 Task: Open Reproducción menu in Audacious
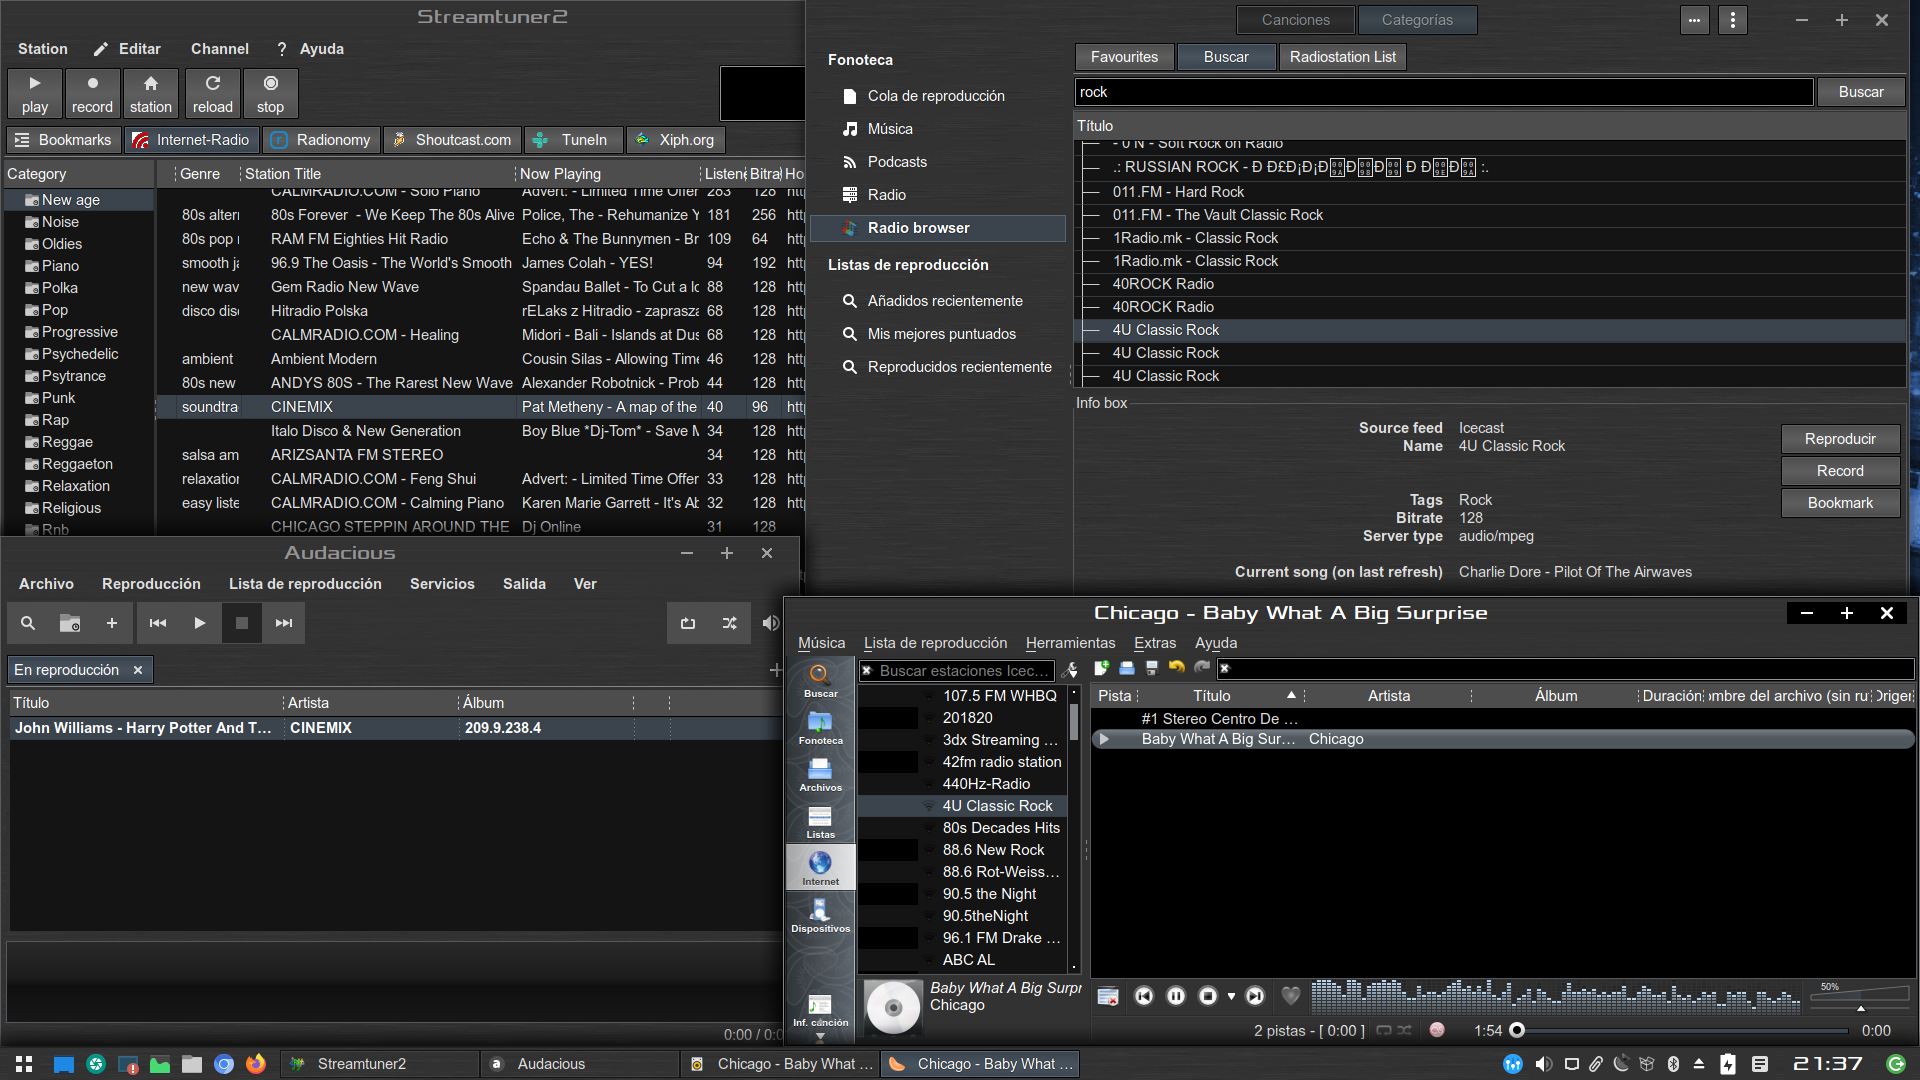pos(151,584)
